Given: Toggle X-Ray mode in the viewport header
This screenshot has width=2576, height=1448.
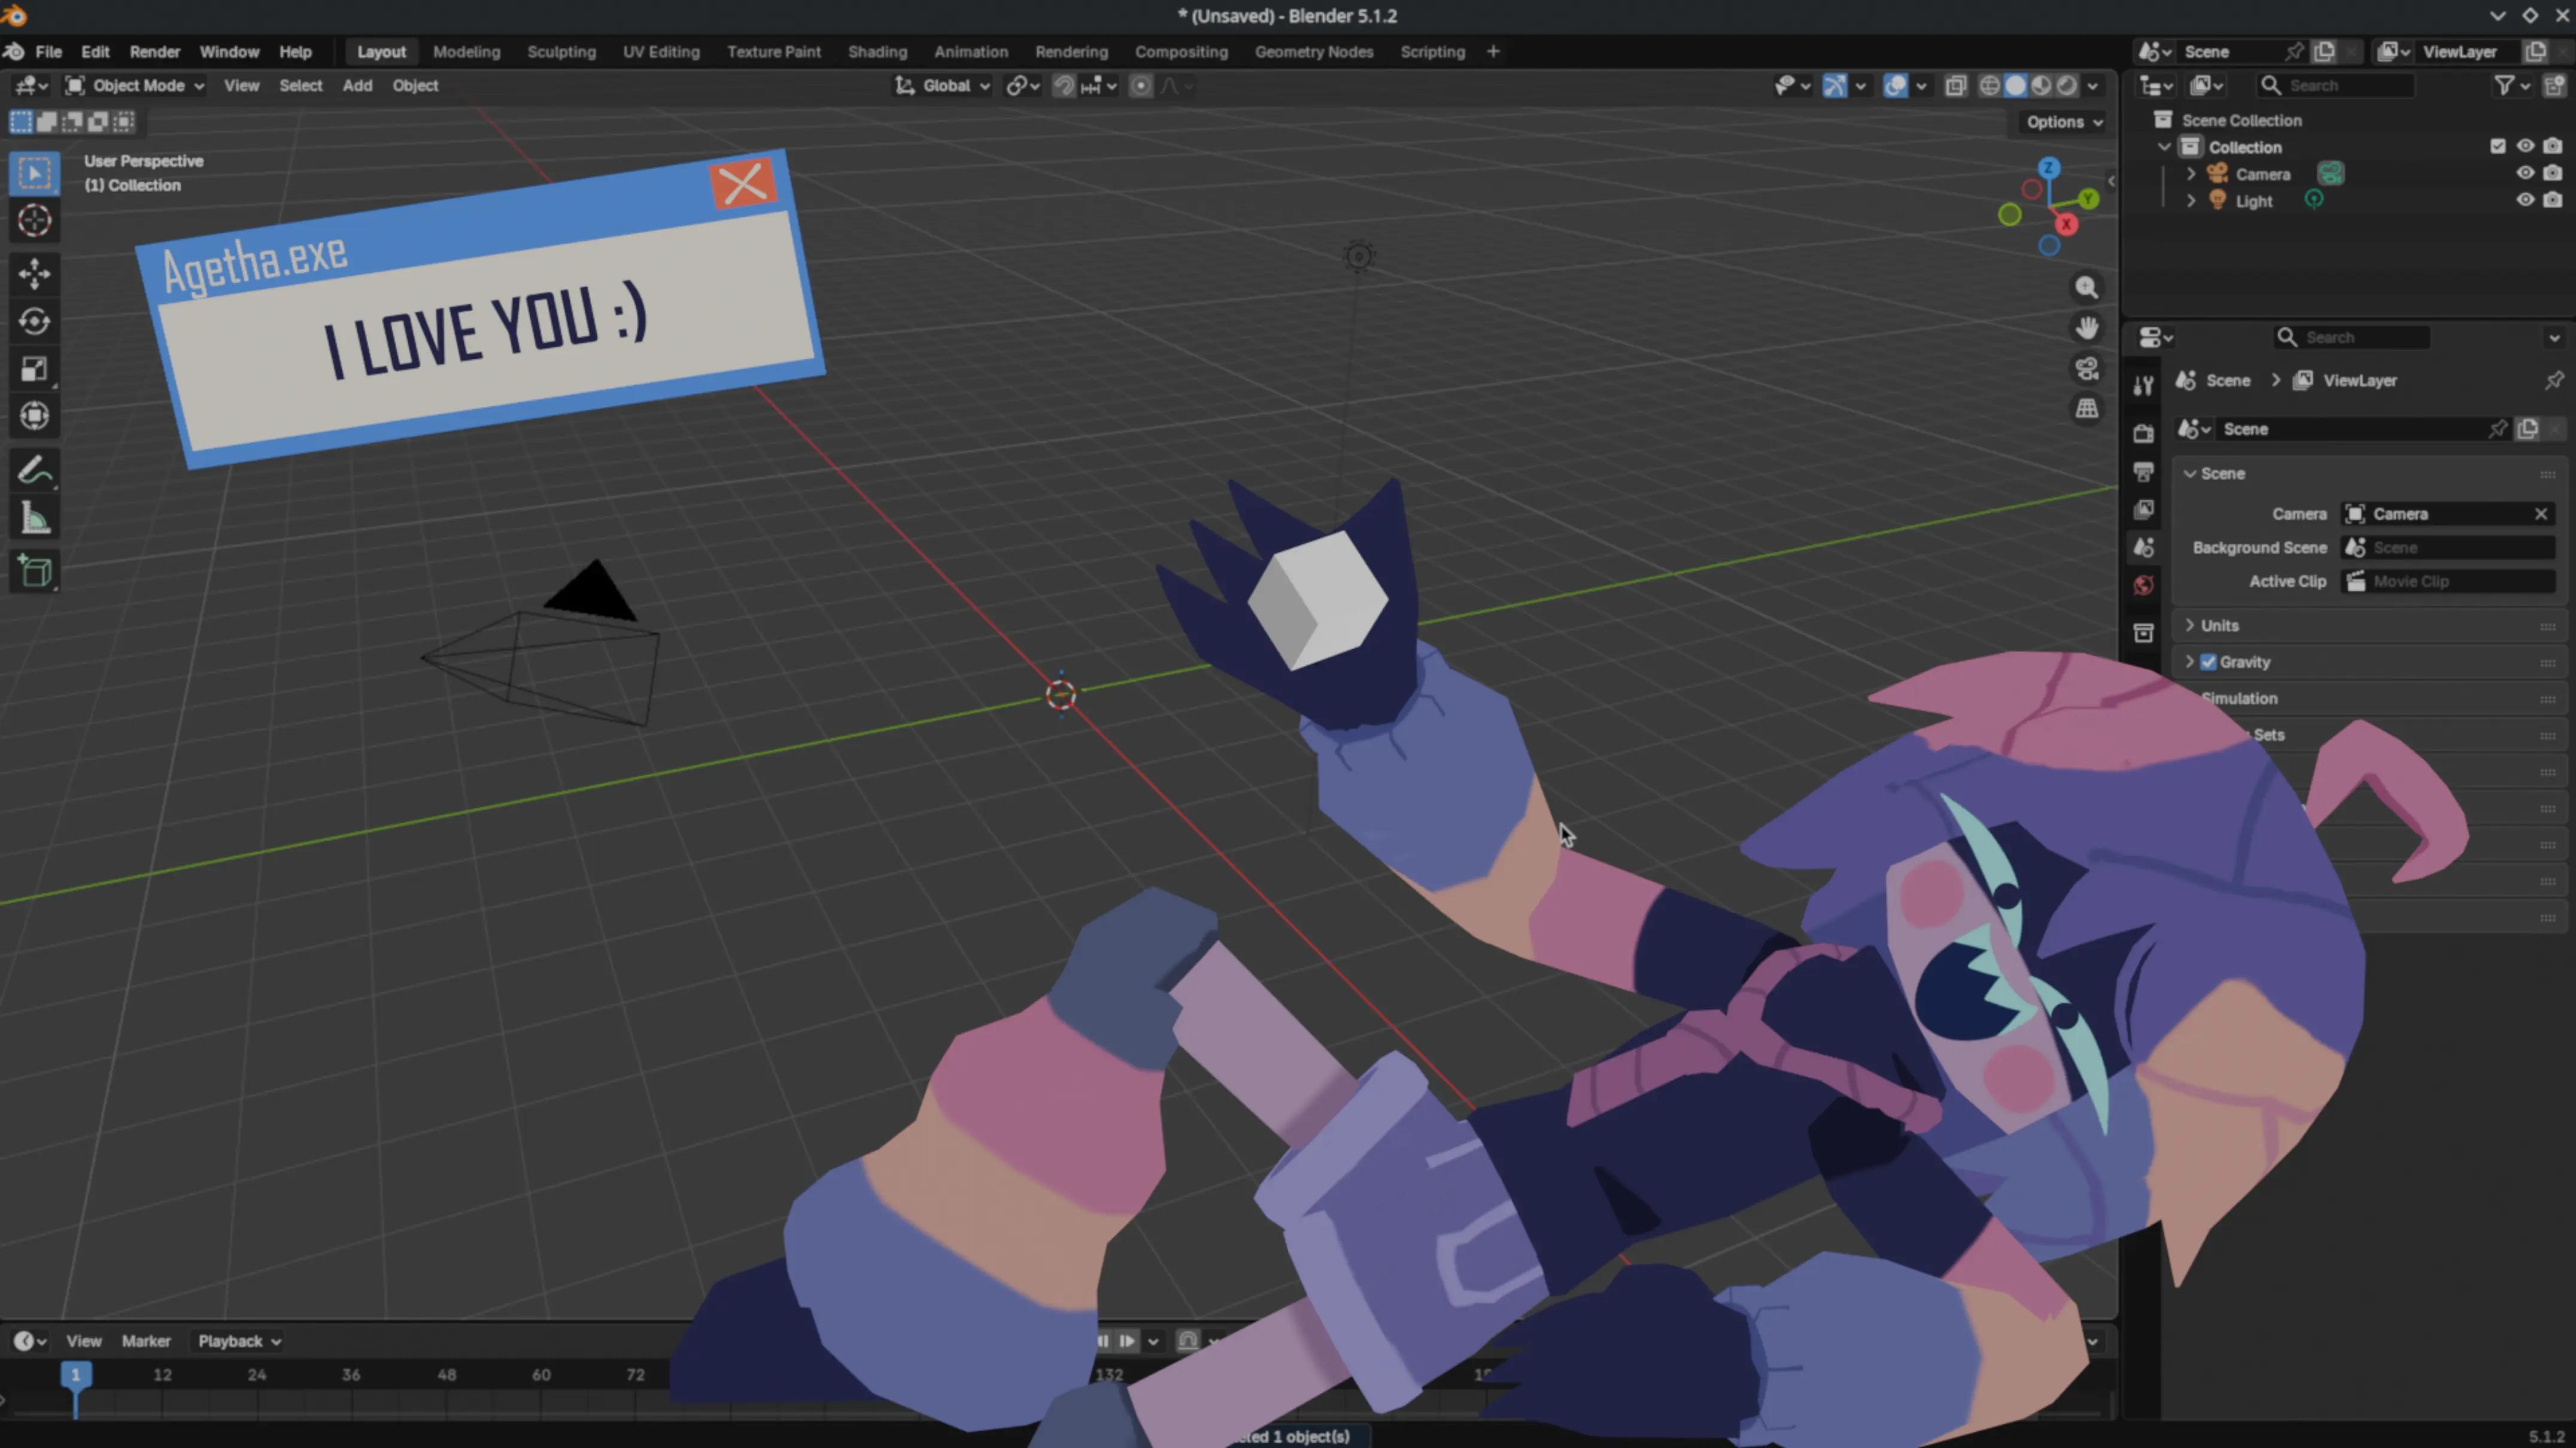Looking at the screenshot, I should pyautogui.click(x=1955, y=86).
